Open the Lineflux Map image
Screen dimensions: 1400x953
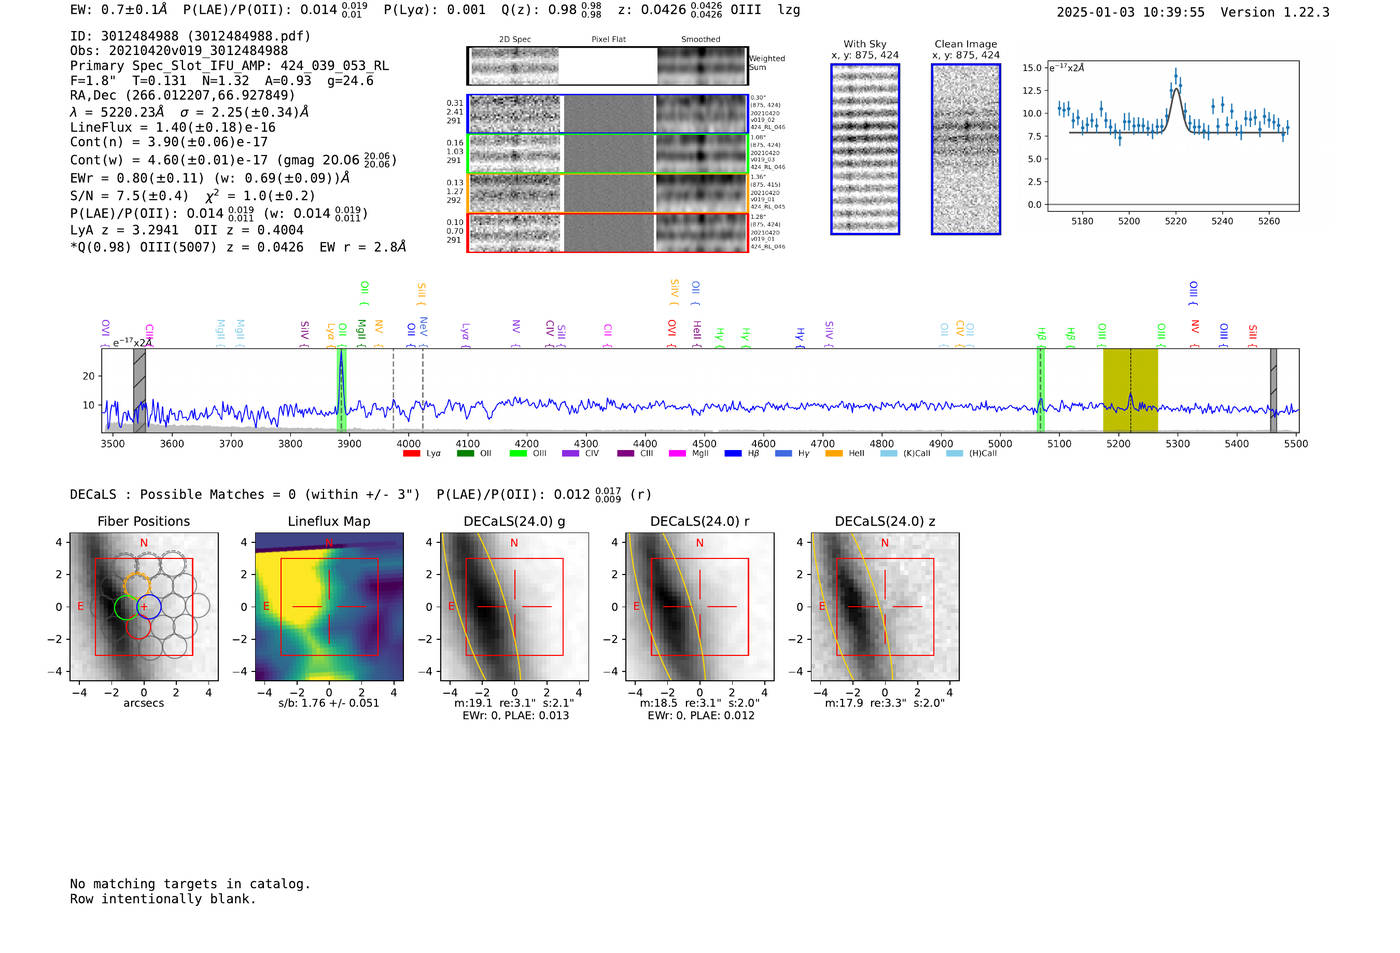329,607
